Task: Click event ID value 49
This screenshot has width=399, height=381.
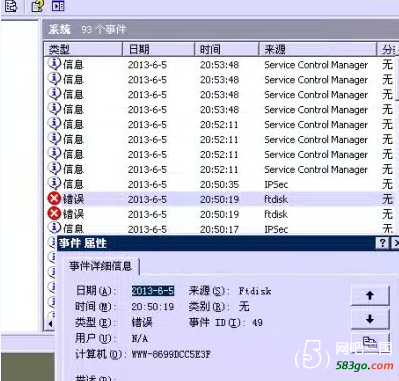Action: coord(257,323)
